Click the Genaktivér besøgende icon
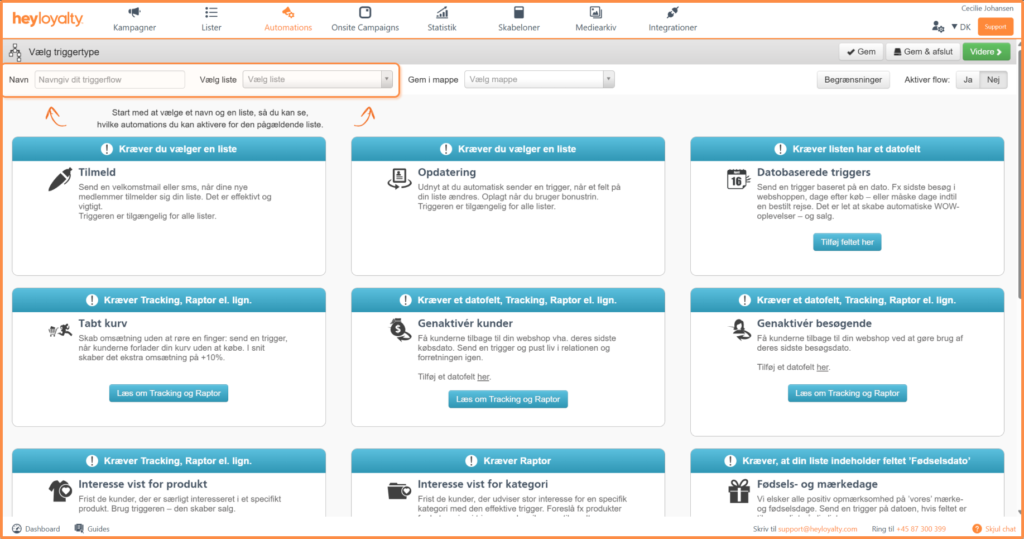The image size is (1024, 539). point(738,329)
